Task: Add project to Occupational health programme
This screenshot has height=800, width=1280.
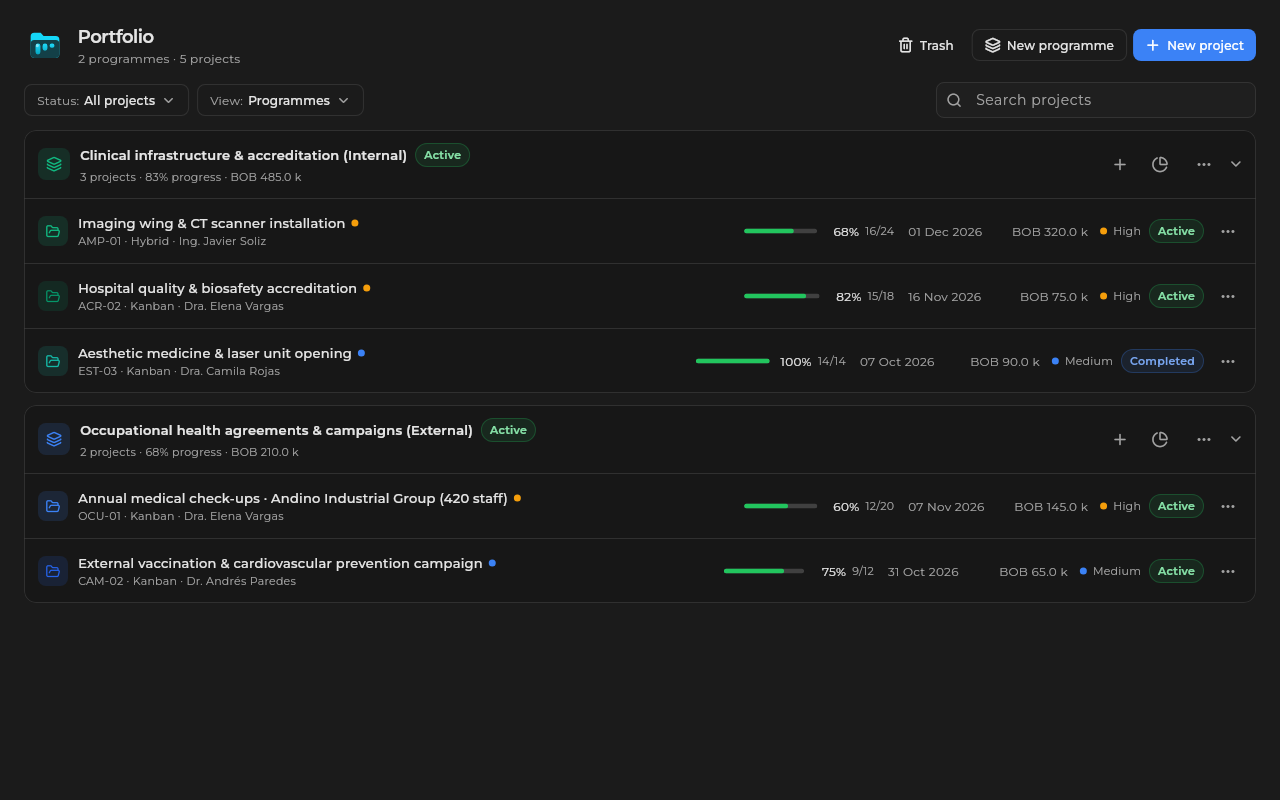Action: point(1120,439)
